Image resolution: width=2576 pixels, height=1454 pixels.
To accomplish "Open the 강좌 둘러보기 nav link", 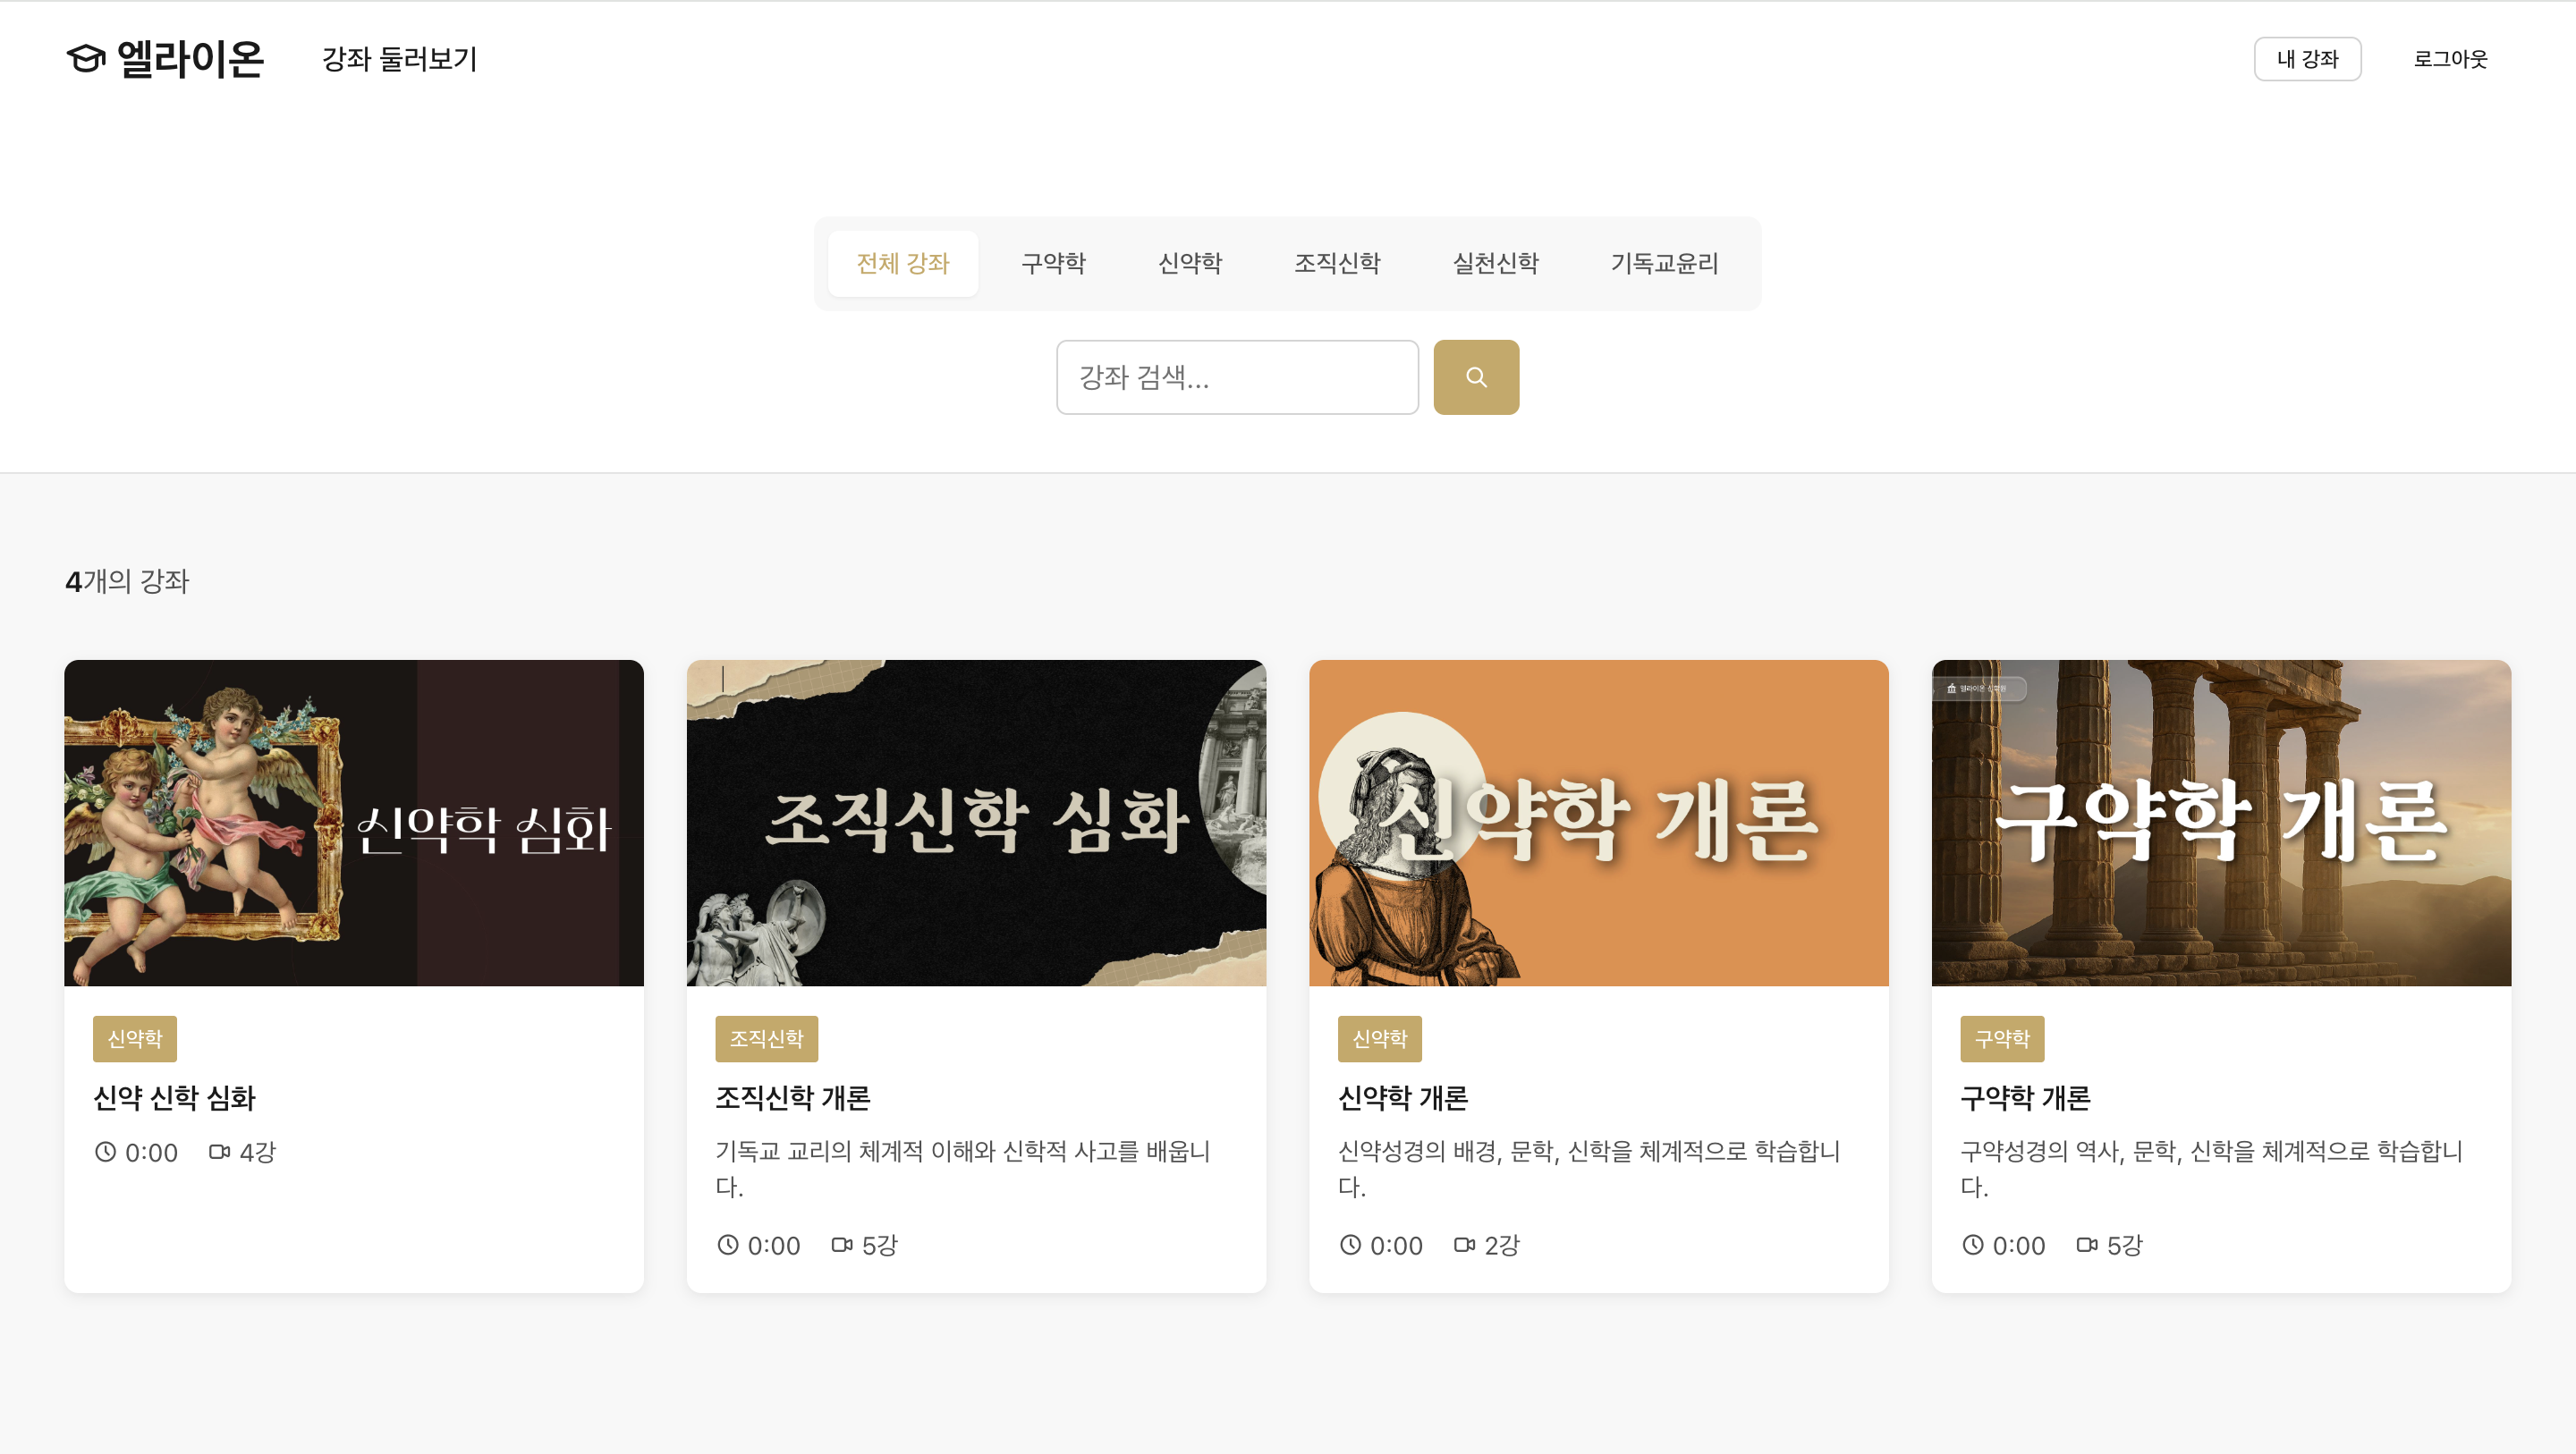I will pyautogui.click(x=399, y=59).
